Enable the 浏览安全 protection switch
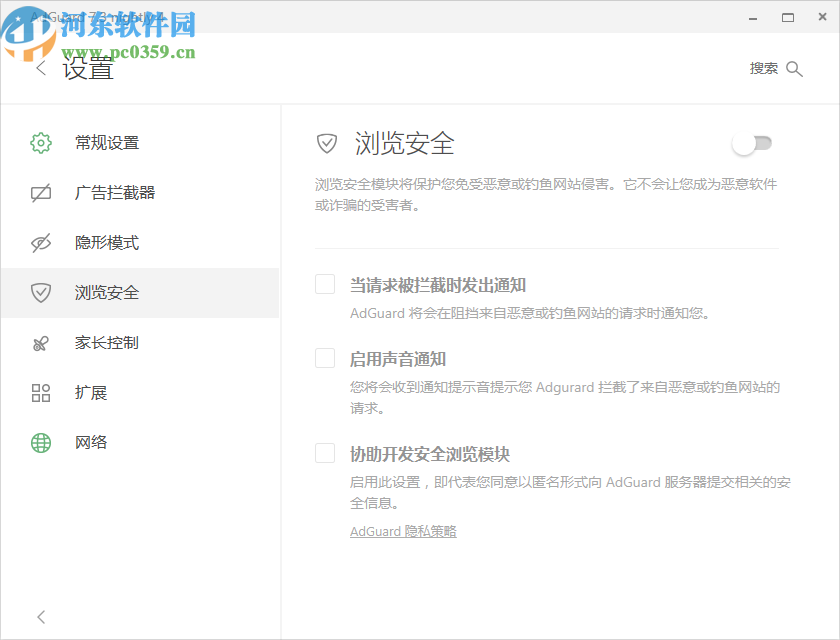Screen dimensions: 840x640 (x=753, y=144)
